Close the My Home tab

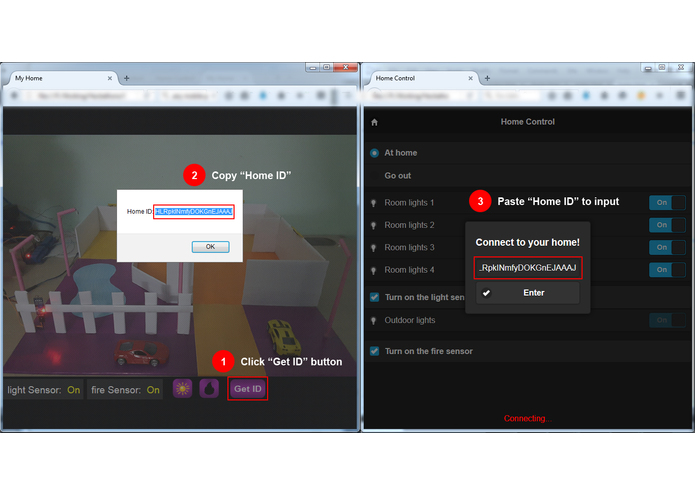[x=109, y=78]
